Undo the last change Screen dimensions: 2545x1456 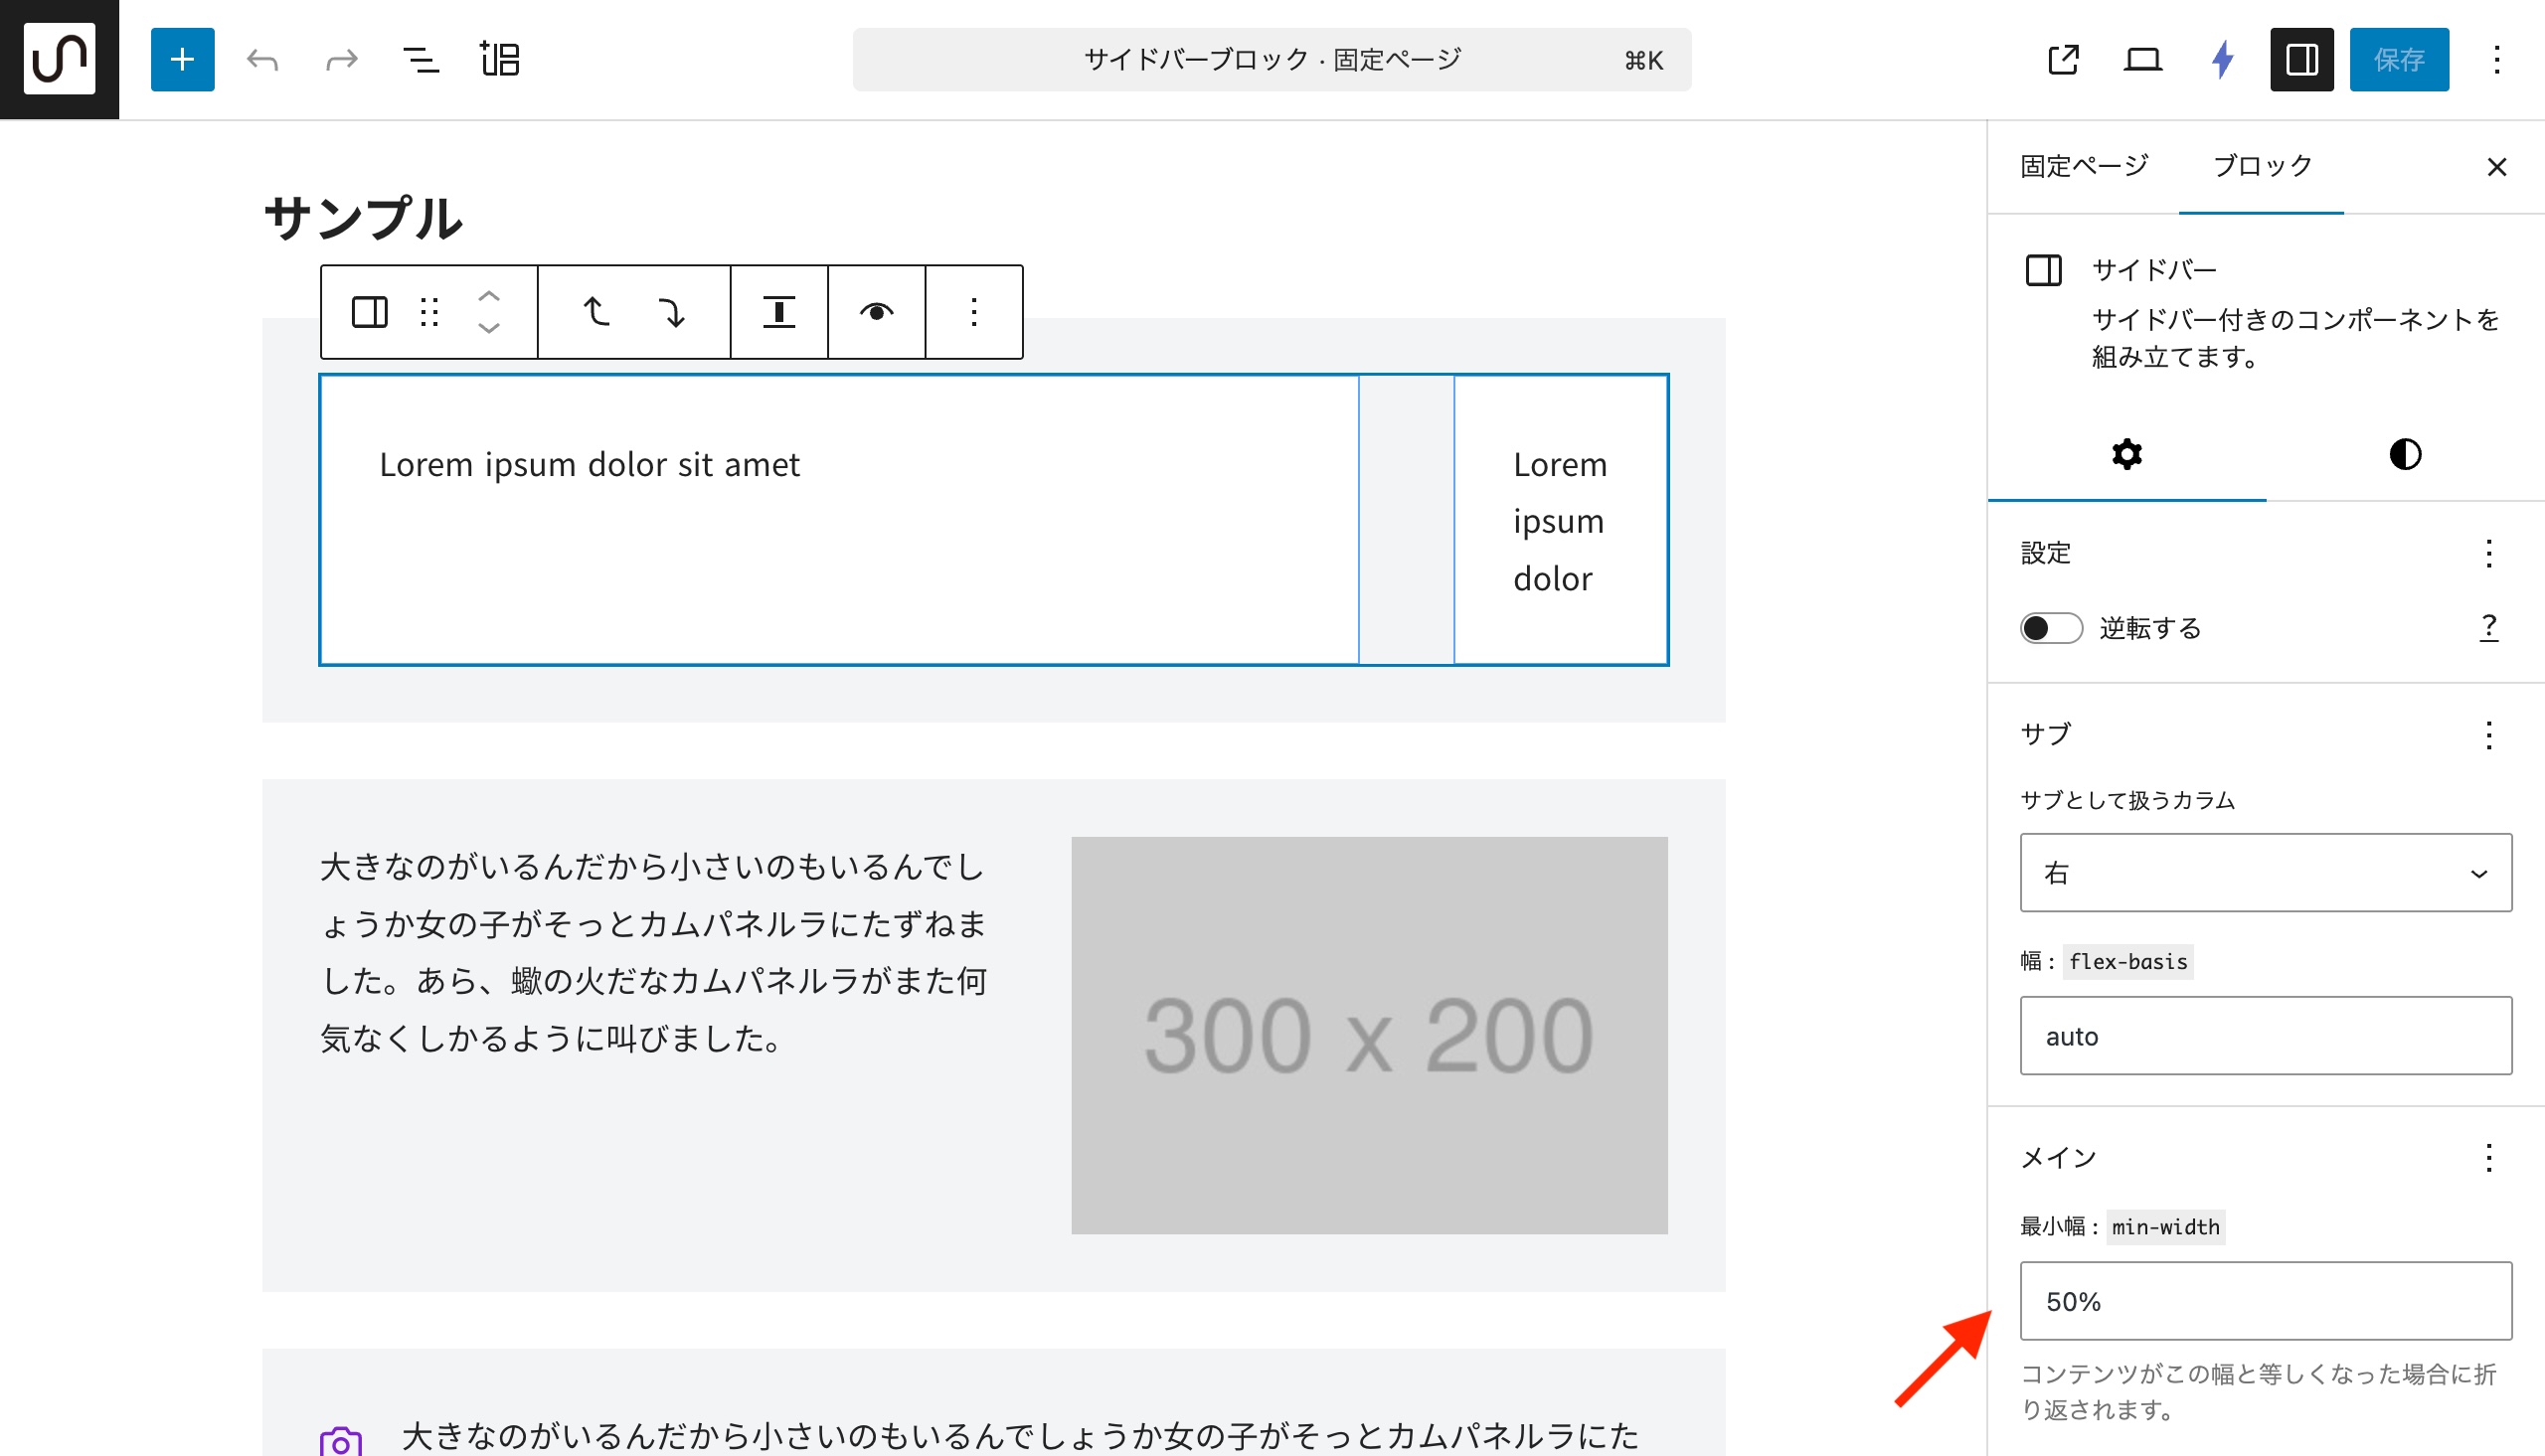(262, 60)
